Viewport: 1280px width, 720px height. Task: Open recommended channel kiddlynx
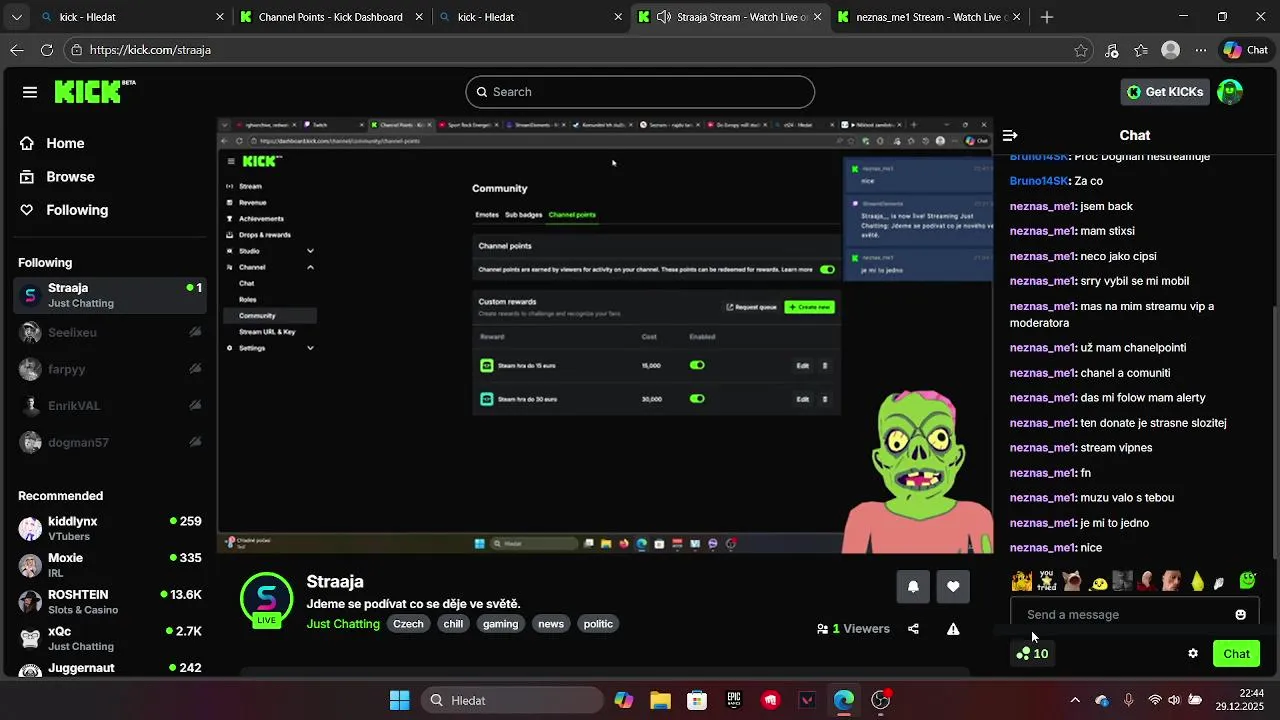[110, 528]
